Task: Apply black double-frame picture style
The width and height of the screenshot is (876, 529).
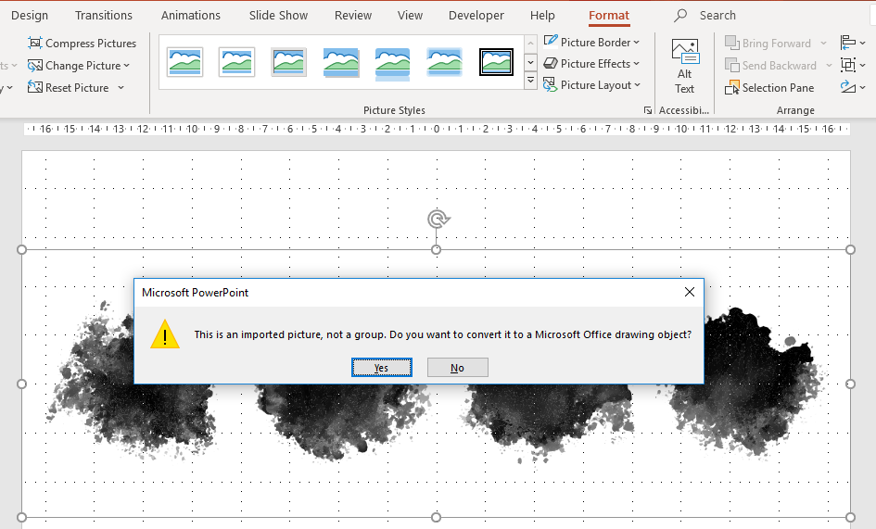Action: click(x=496, y=62)
